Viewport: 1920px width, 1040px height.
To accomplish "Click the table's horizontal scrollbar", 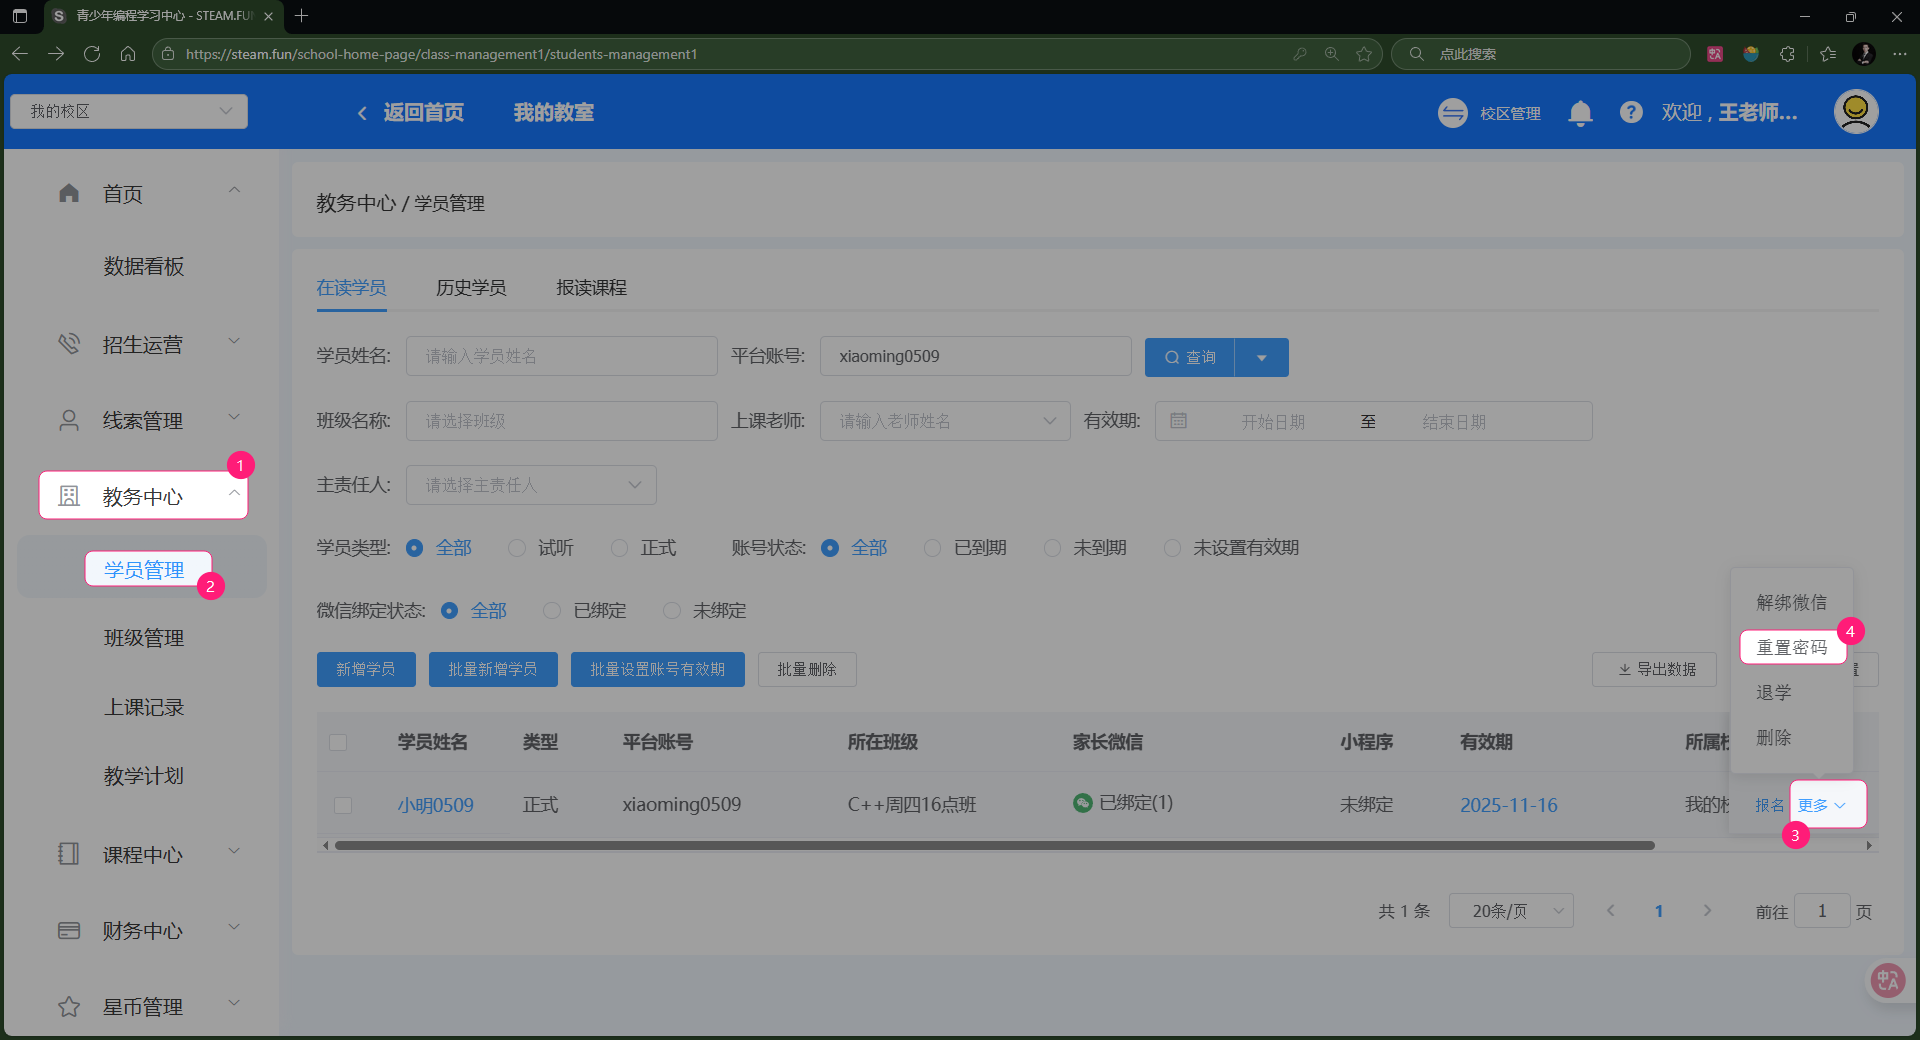I will tap(994, 846).
